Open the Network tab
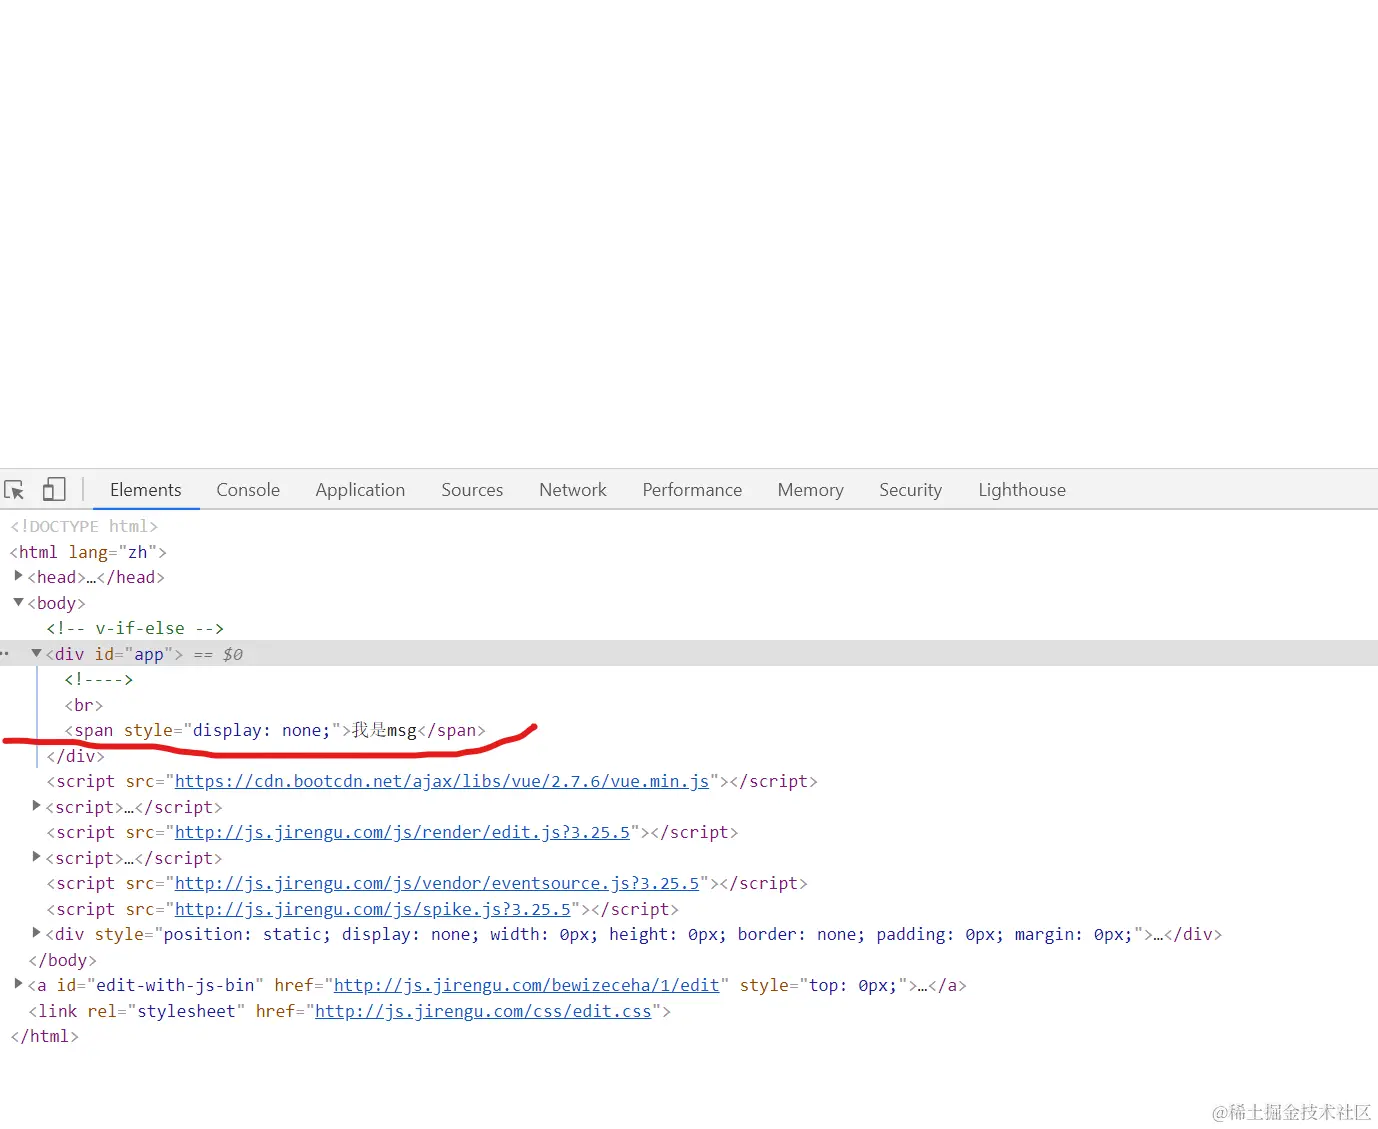Screen dimensions: 1378x1129 point(573,490)
